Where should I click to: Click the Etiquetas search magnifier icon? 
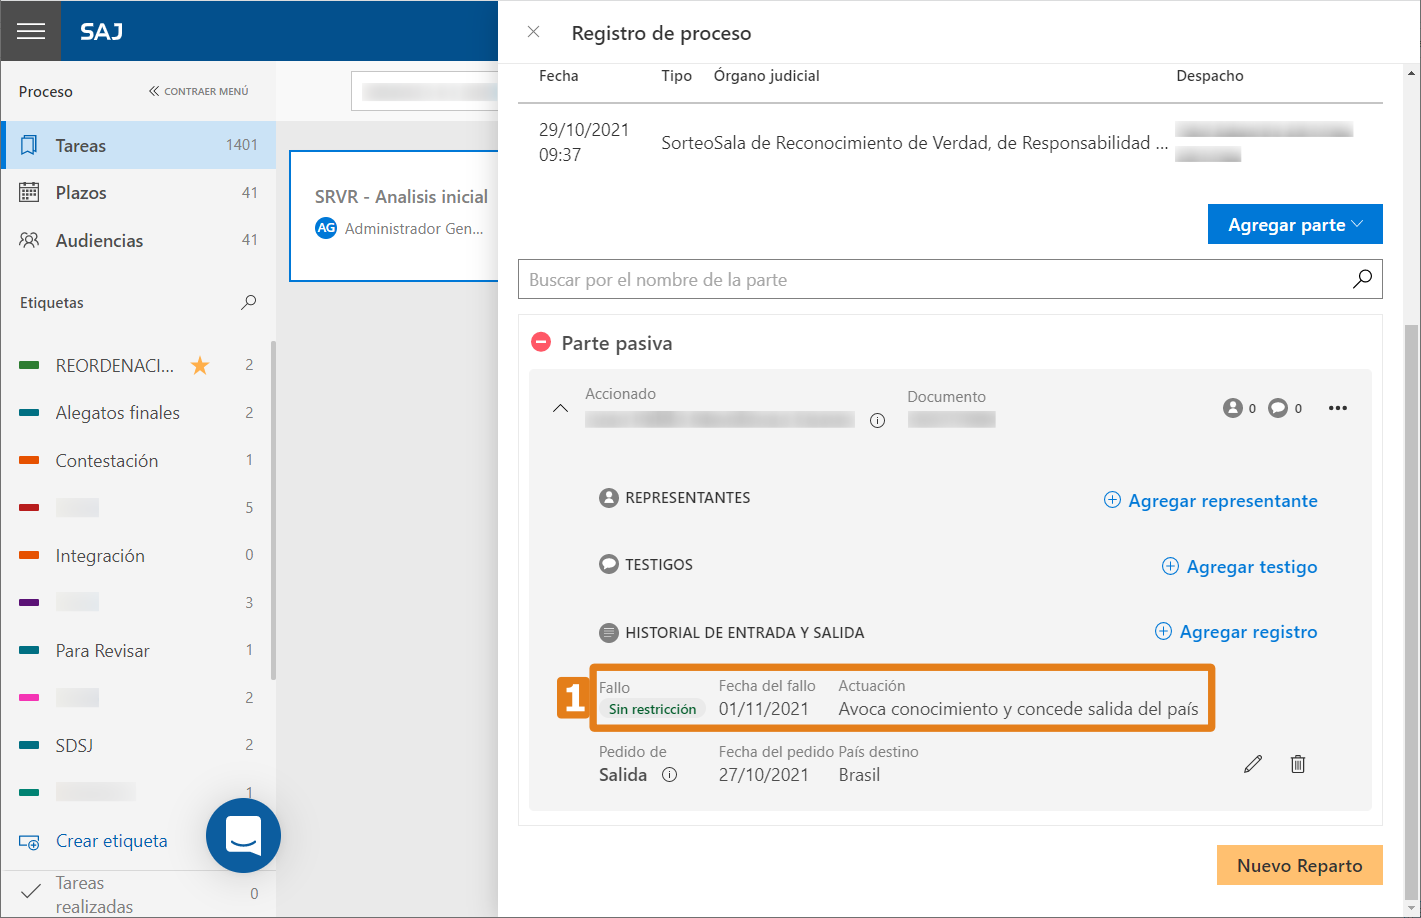click(249, 302)
